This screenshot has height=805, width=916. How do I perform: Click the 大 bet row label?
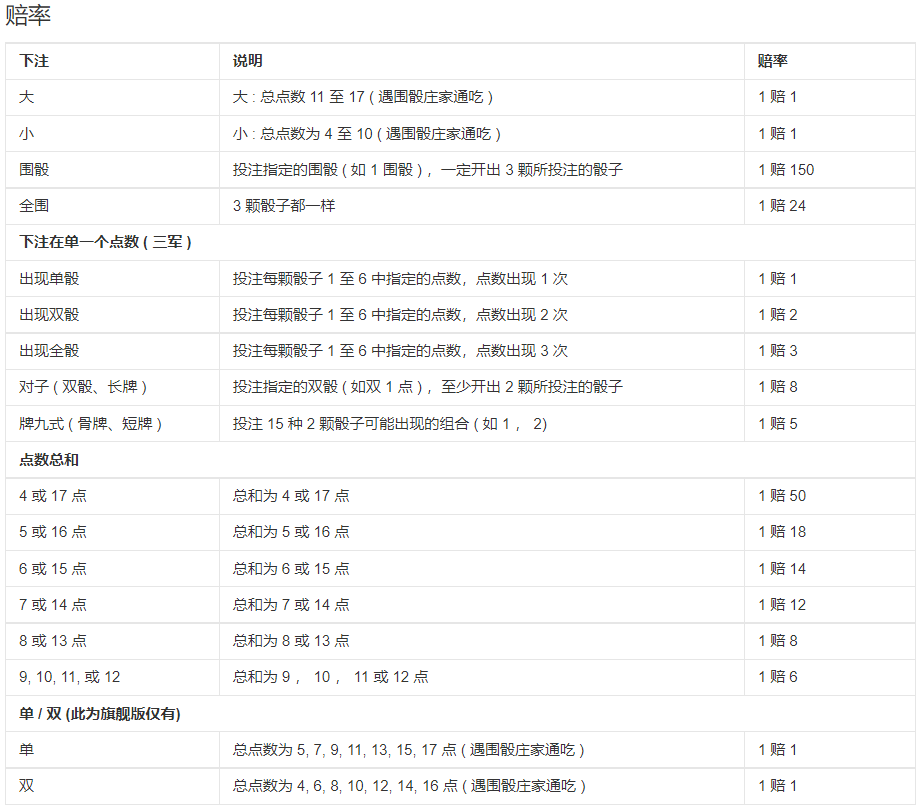pos(26,97)
